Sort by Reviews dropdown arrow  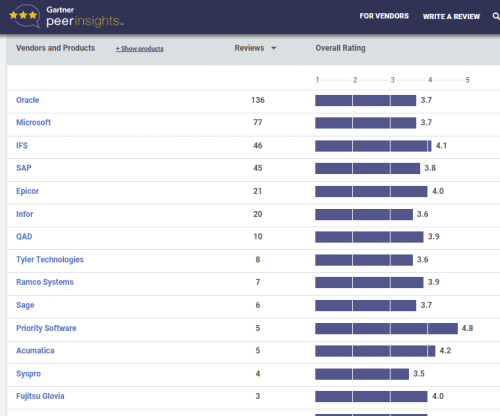[274, 48]
